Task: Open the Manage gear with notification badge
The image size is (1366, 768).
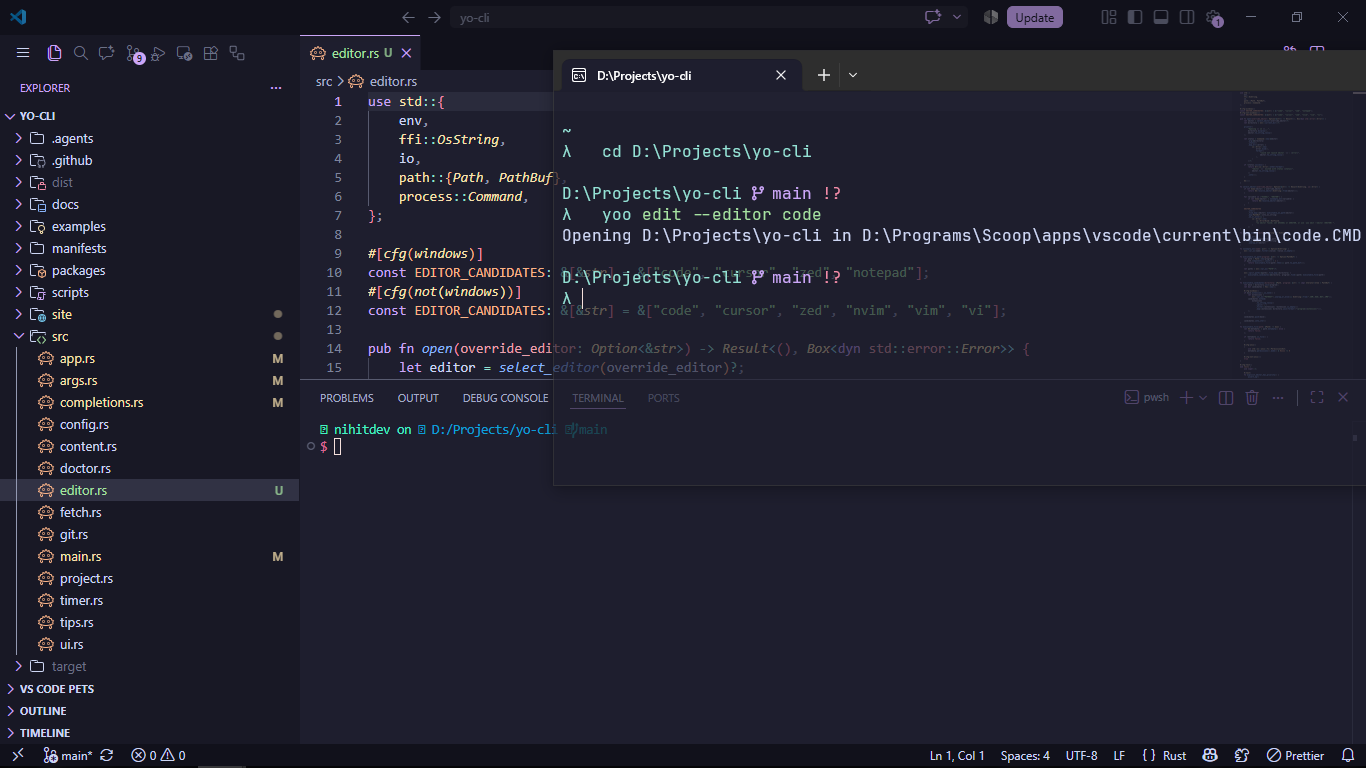Action: 1214,18
